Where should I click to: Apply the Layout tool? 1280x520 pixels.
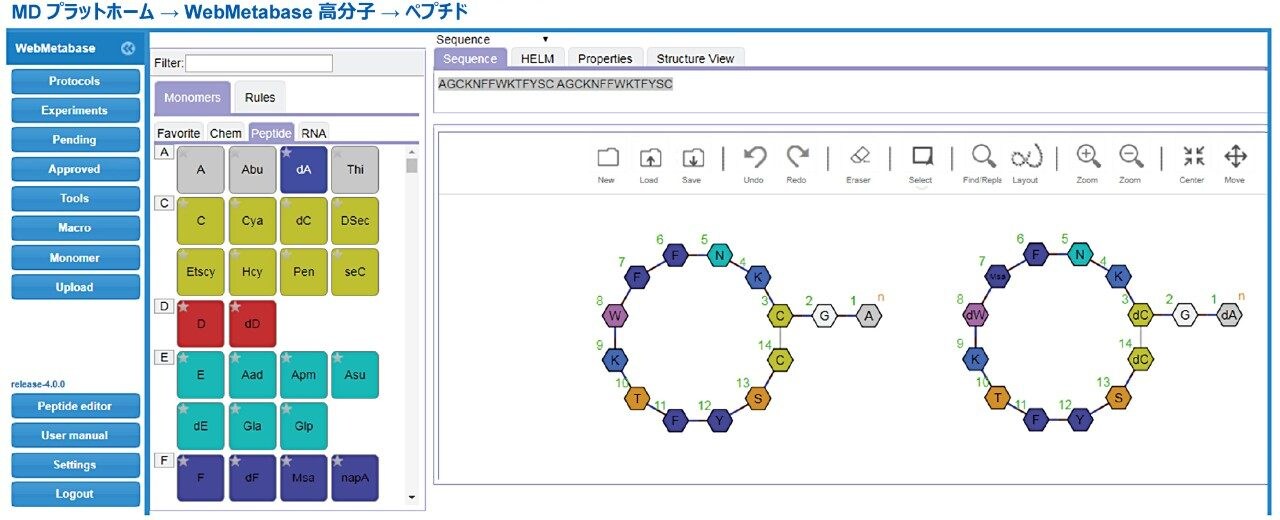1026,157
